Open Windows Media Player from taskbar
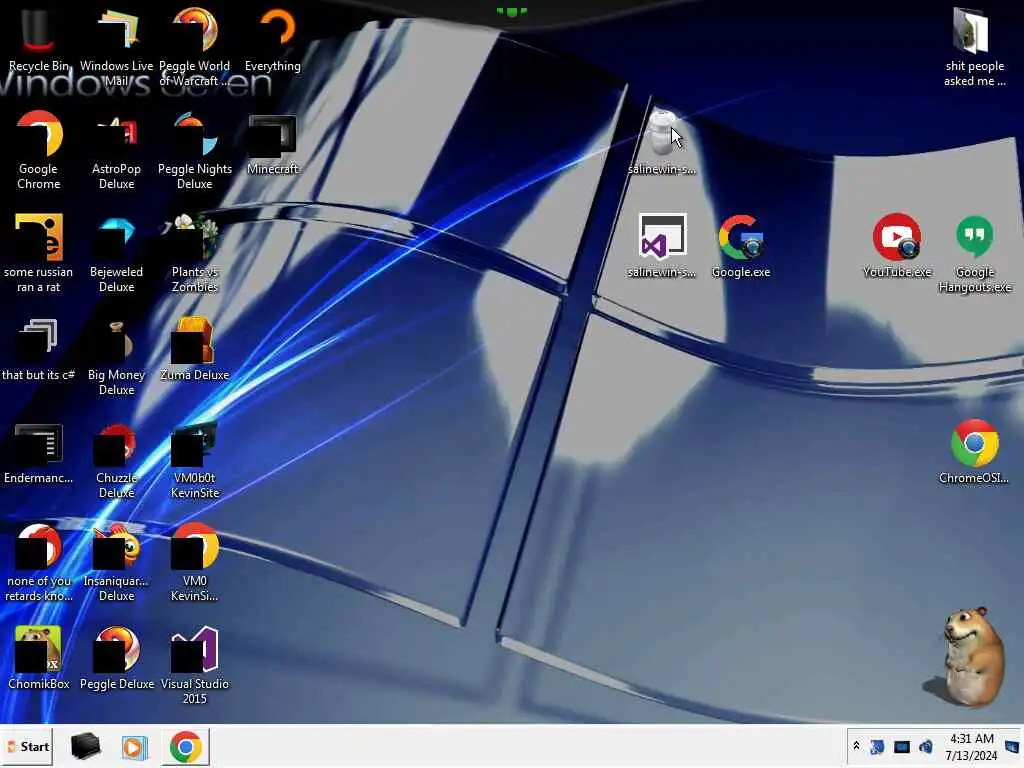 (135, 746)
